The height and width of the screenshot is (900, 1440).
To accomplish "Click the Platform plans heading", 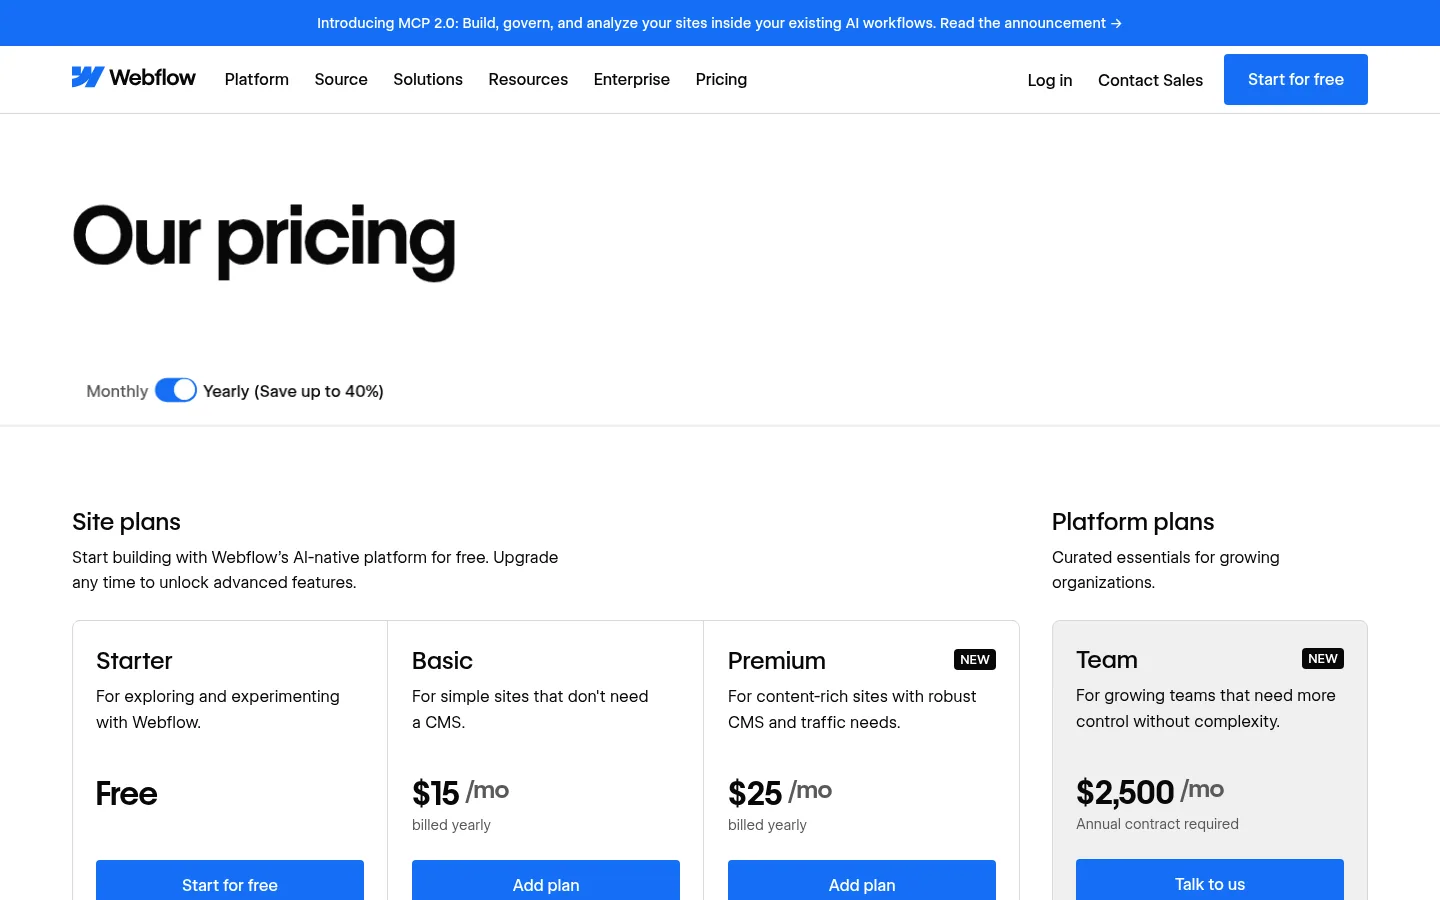I will pyautogui.click(x=1133, y=522).
